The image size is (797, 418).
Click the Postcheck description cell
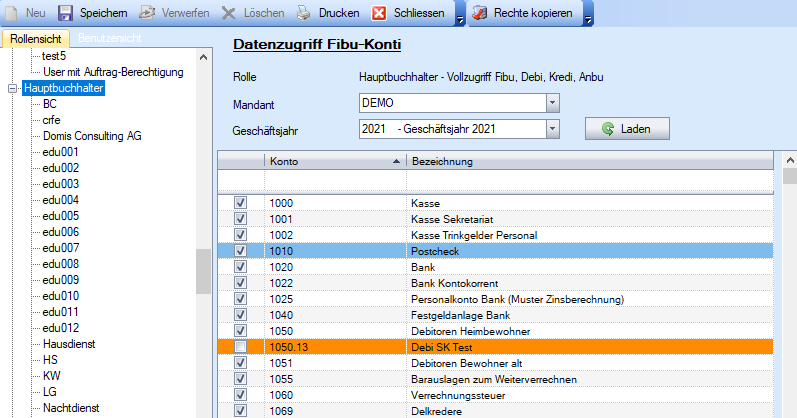point(590,251)
